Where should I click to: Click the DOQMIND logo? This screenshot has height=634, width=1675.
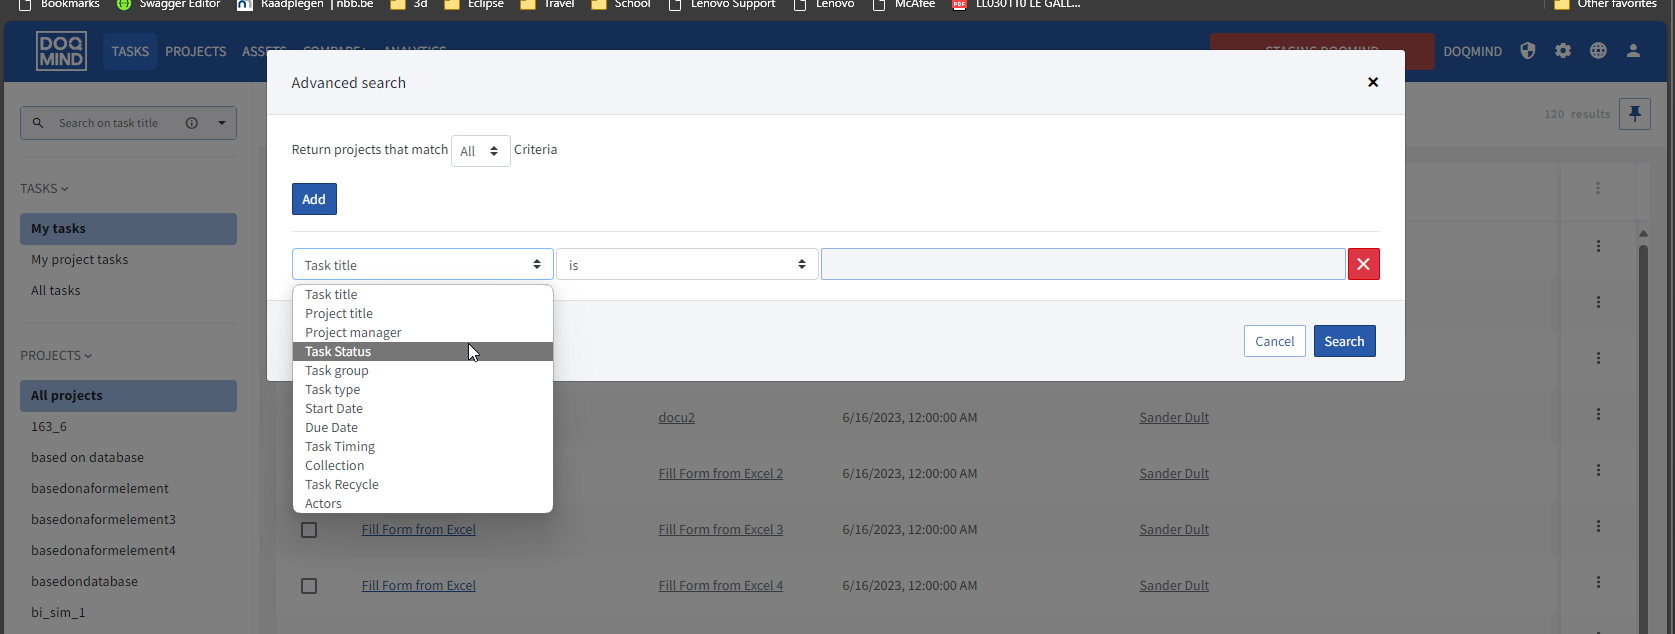pos(61,51)
